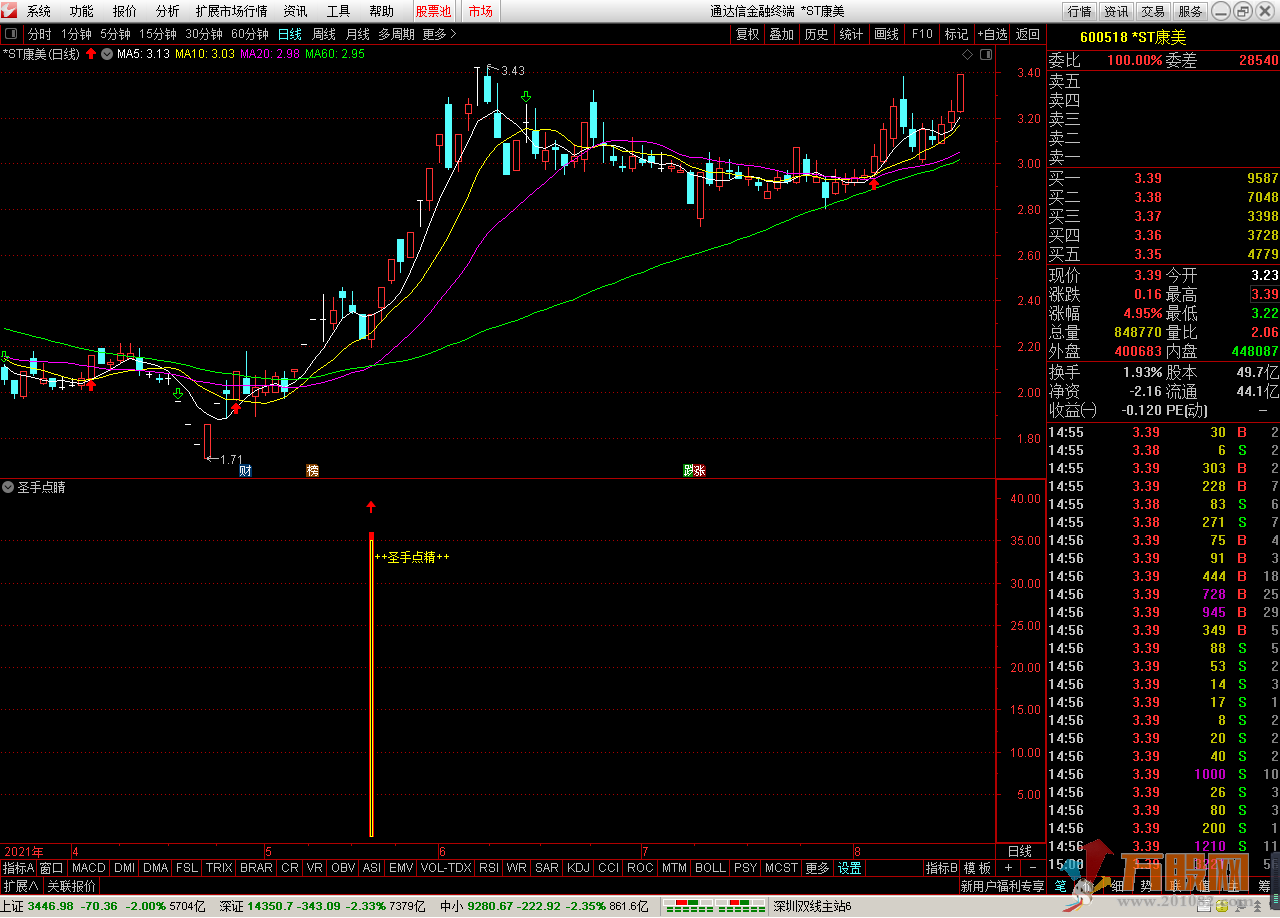Click the plus zoom-in button
The height and width of the screenshot is (918, 1280).
(x=1008, y=868)
